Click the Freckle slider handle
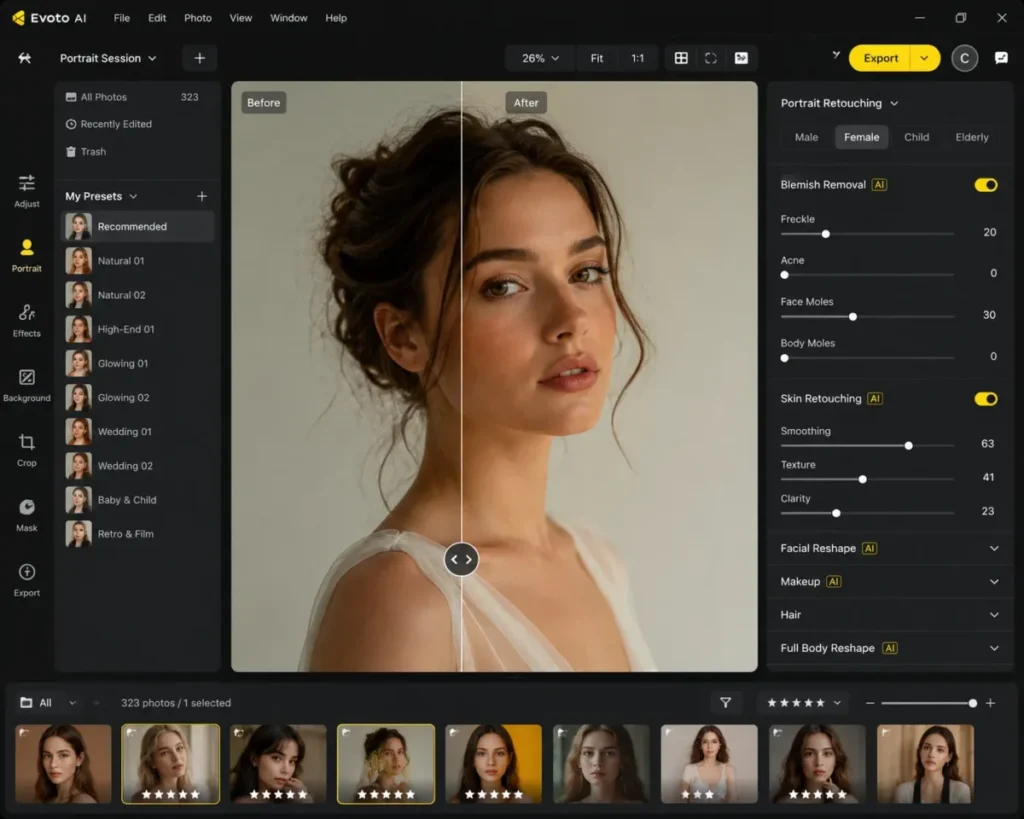 click(x=825, y=234)
